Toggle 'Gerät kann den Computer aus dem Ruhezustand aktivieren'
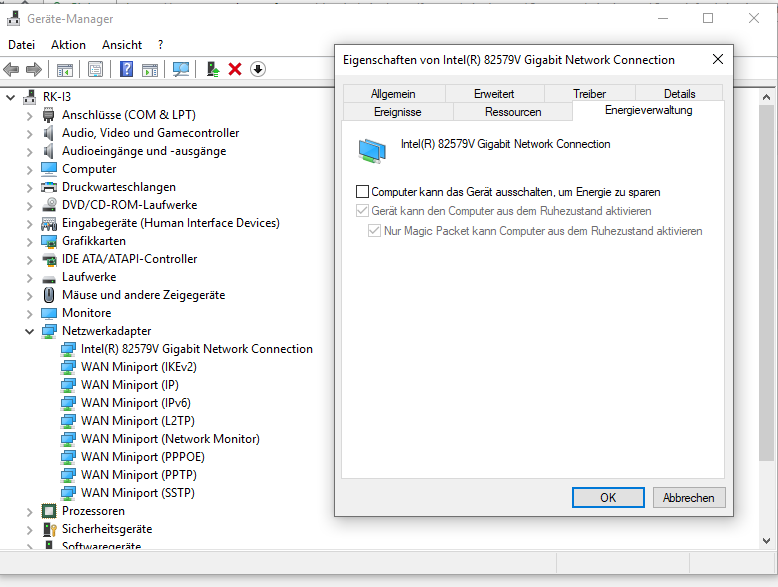This screenshot has height=587, width=778. point(363,211)
